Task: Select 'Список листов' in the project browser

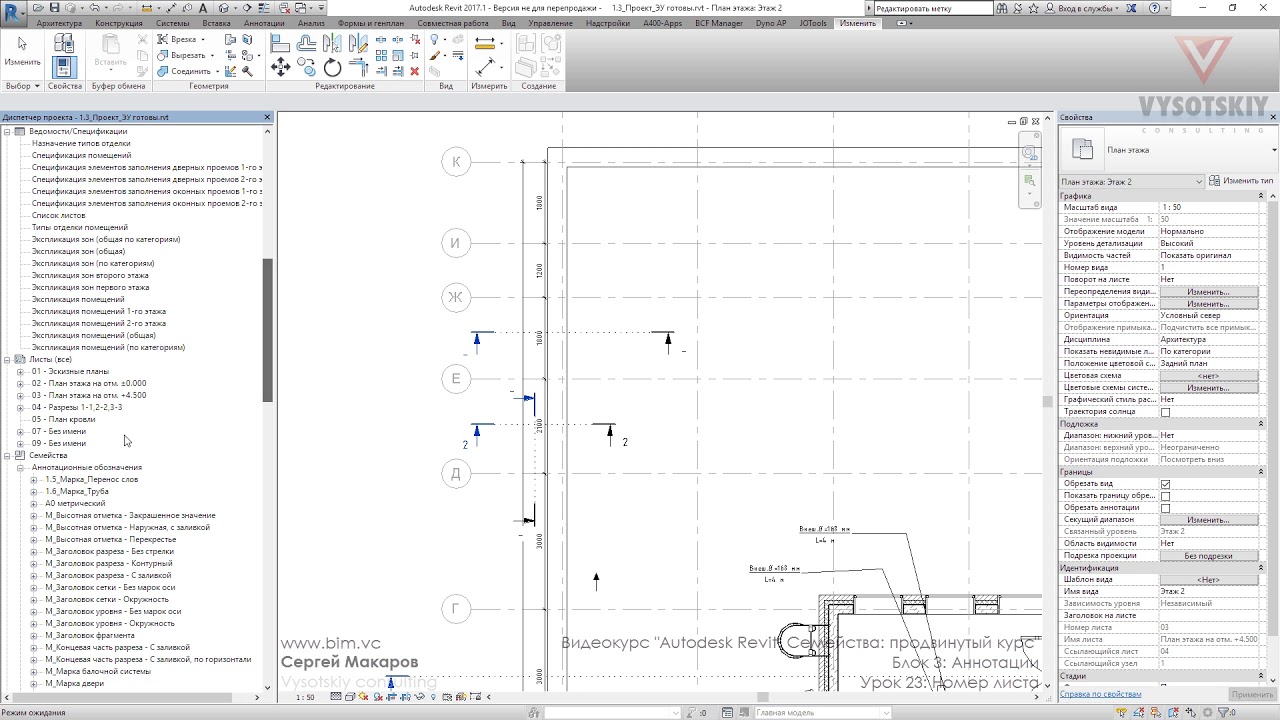Action: pyautogui.click(x=58, y=215)
